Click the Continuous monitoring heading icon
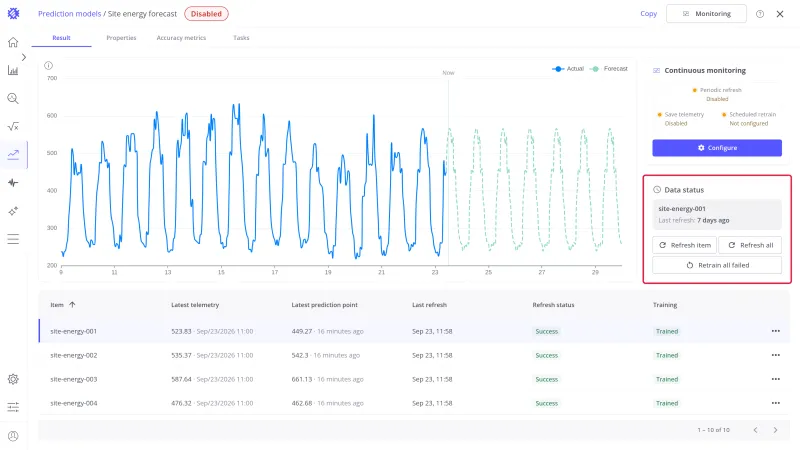Image resolution: width=800 pixels, height=450 pixels. [657, 70]
